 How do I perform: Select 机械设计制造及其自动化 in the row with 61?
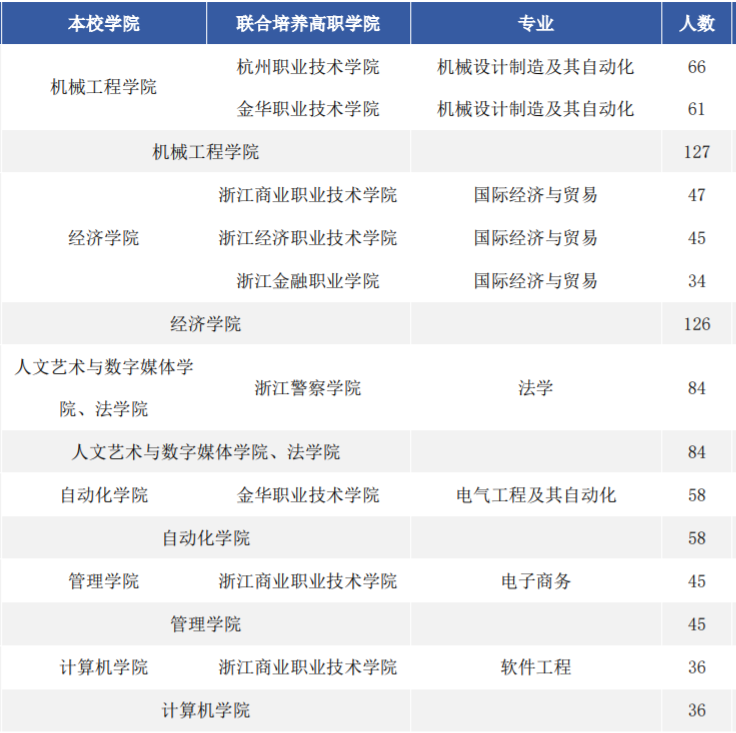tap(536, 109)
